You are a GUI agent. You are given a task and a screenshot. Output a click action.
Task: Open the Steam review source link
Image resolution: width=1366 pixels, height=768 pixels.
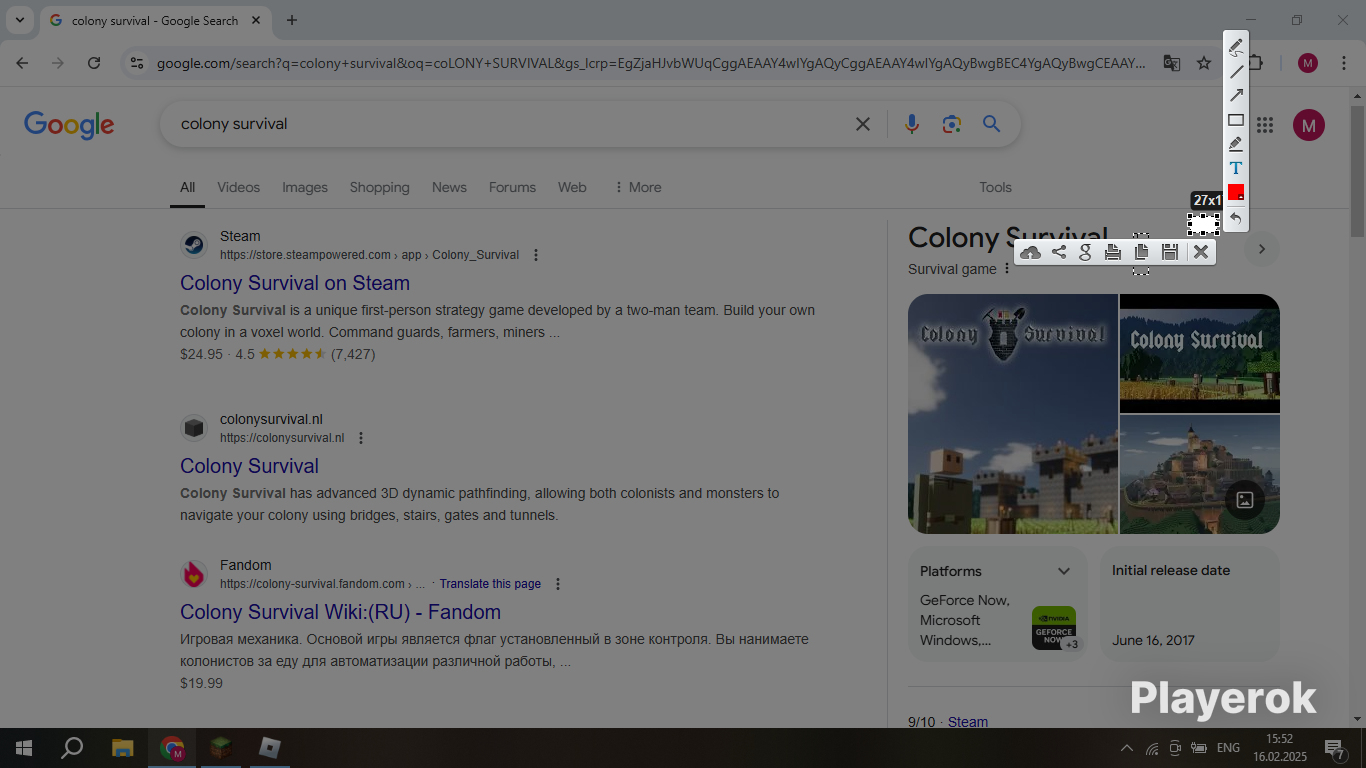[x=967, y=722]
